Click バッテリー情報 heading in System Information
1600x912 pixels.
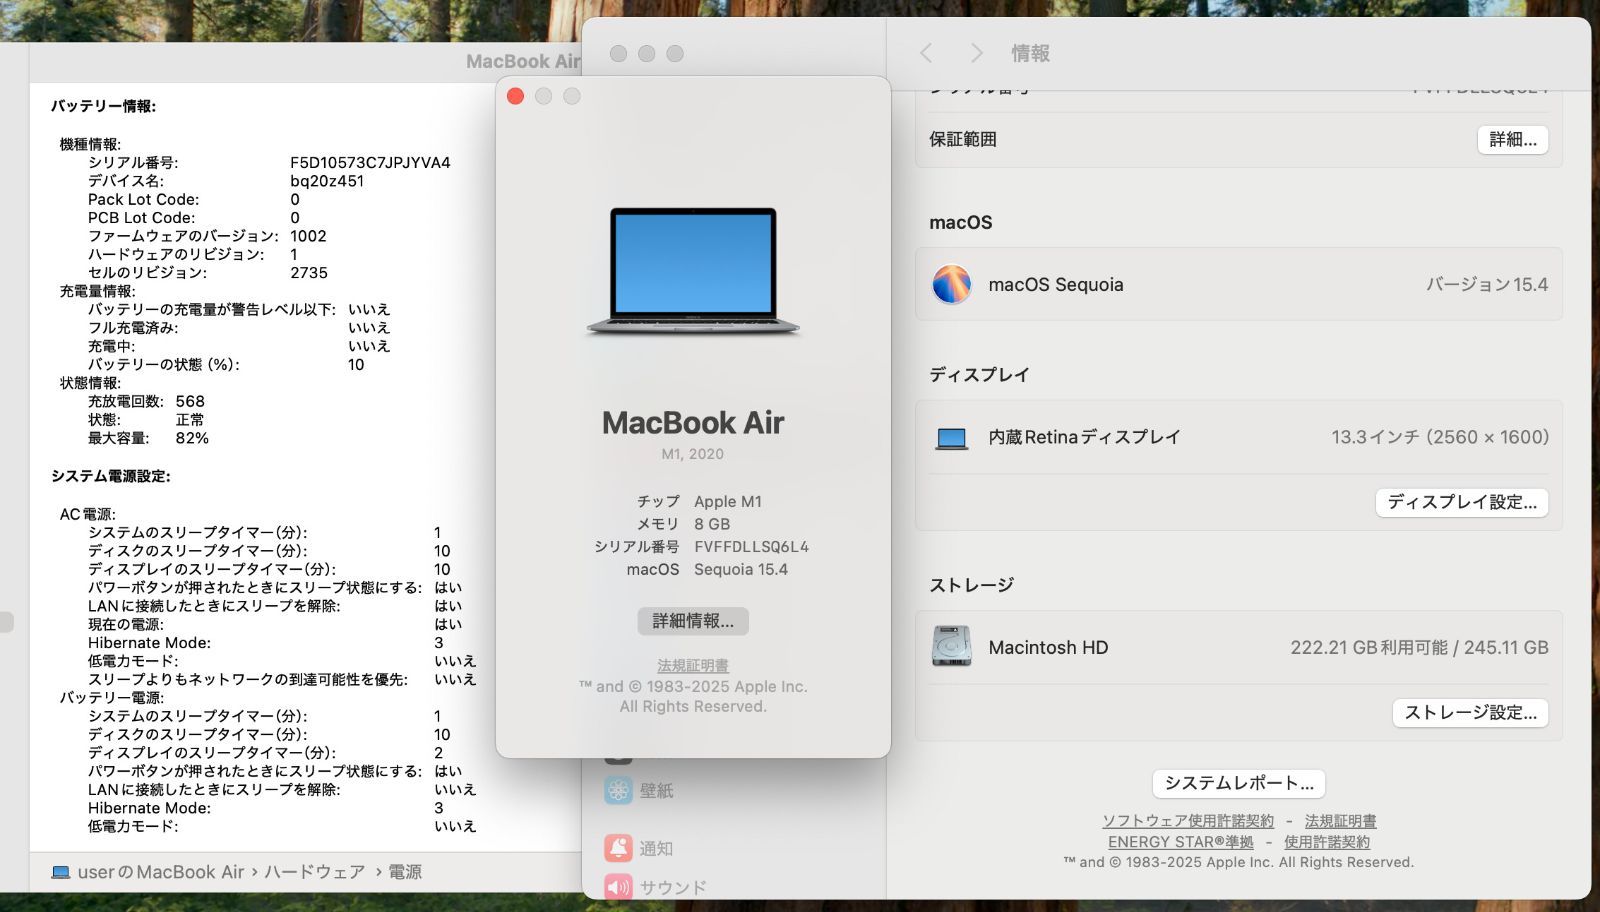[104, 106]
